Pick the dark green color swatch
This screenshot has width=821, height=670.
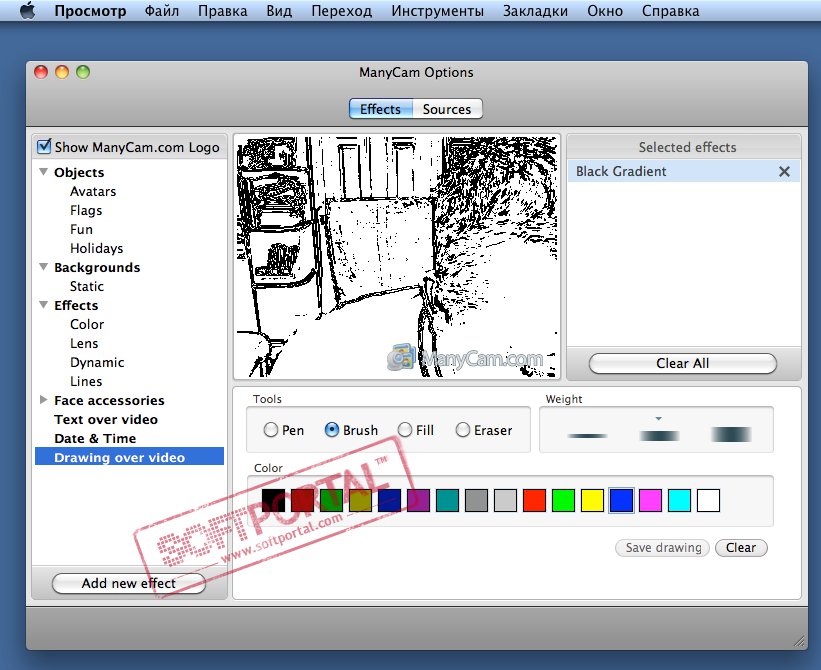[331, 500]
